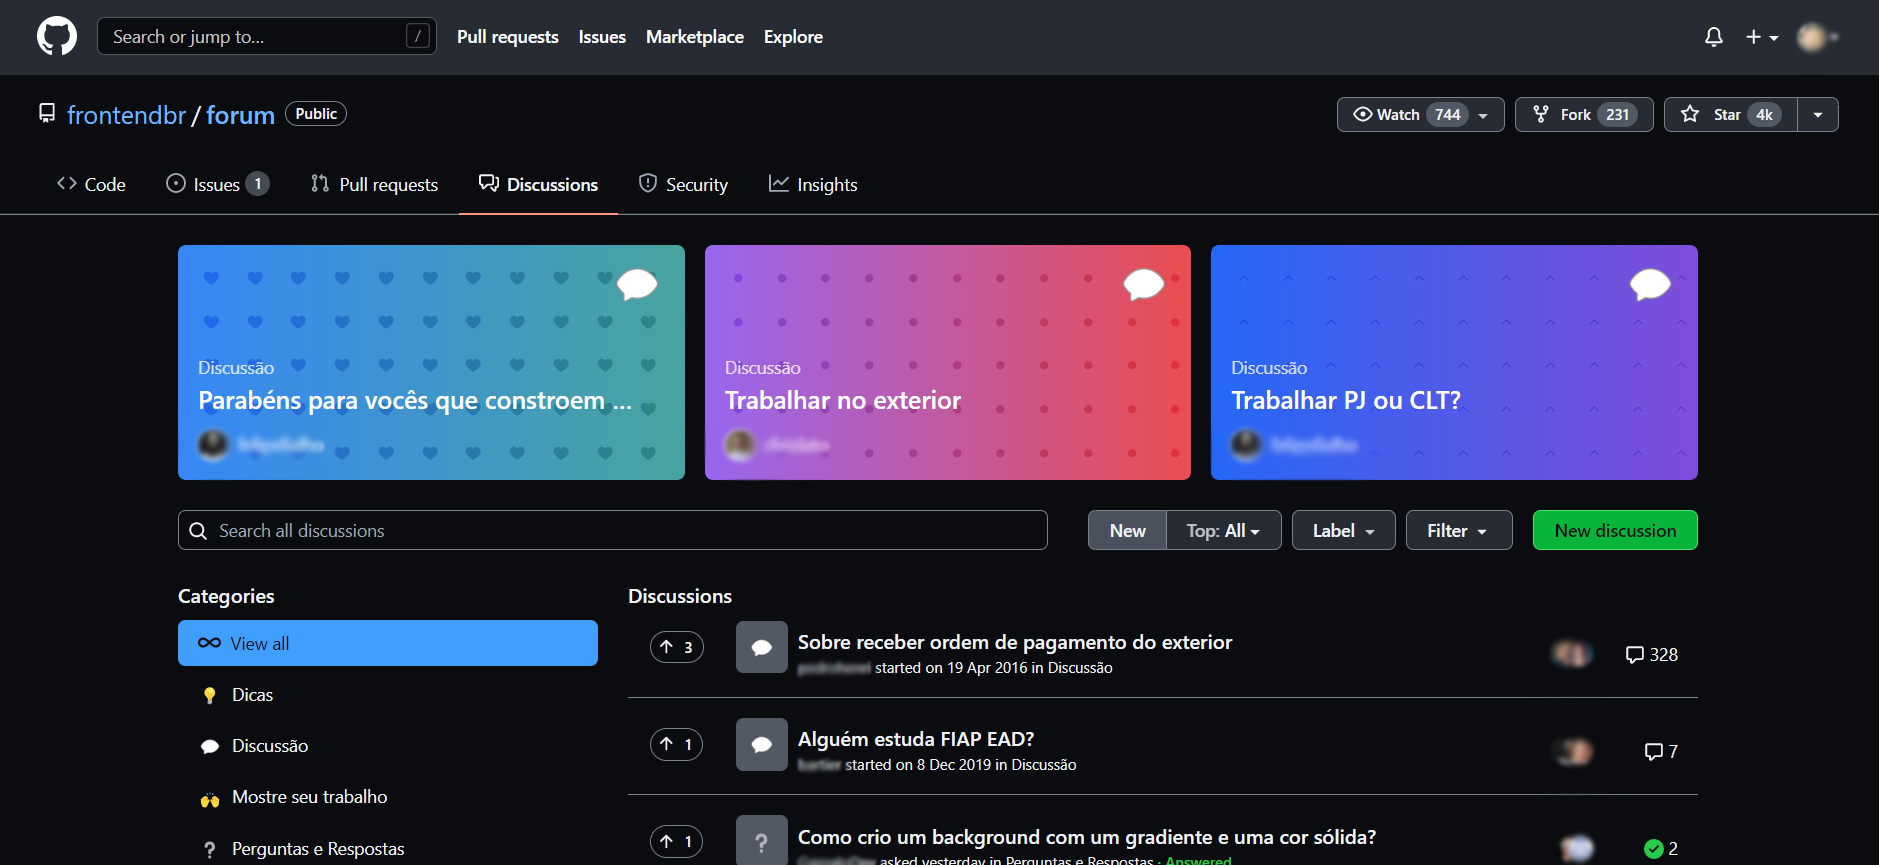Open the Top: All sort dropdown
The image size is (1879, 865).
1223,530
